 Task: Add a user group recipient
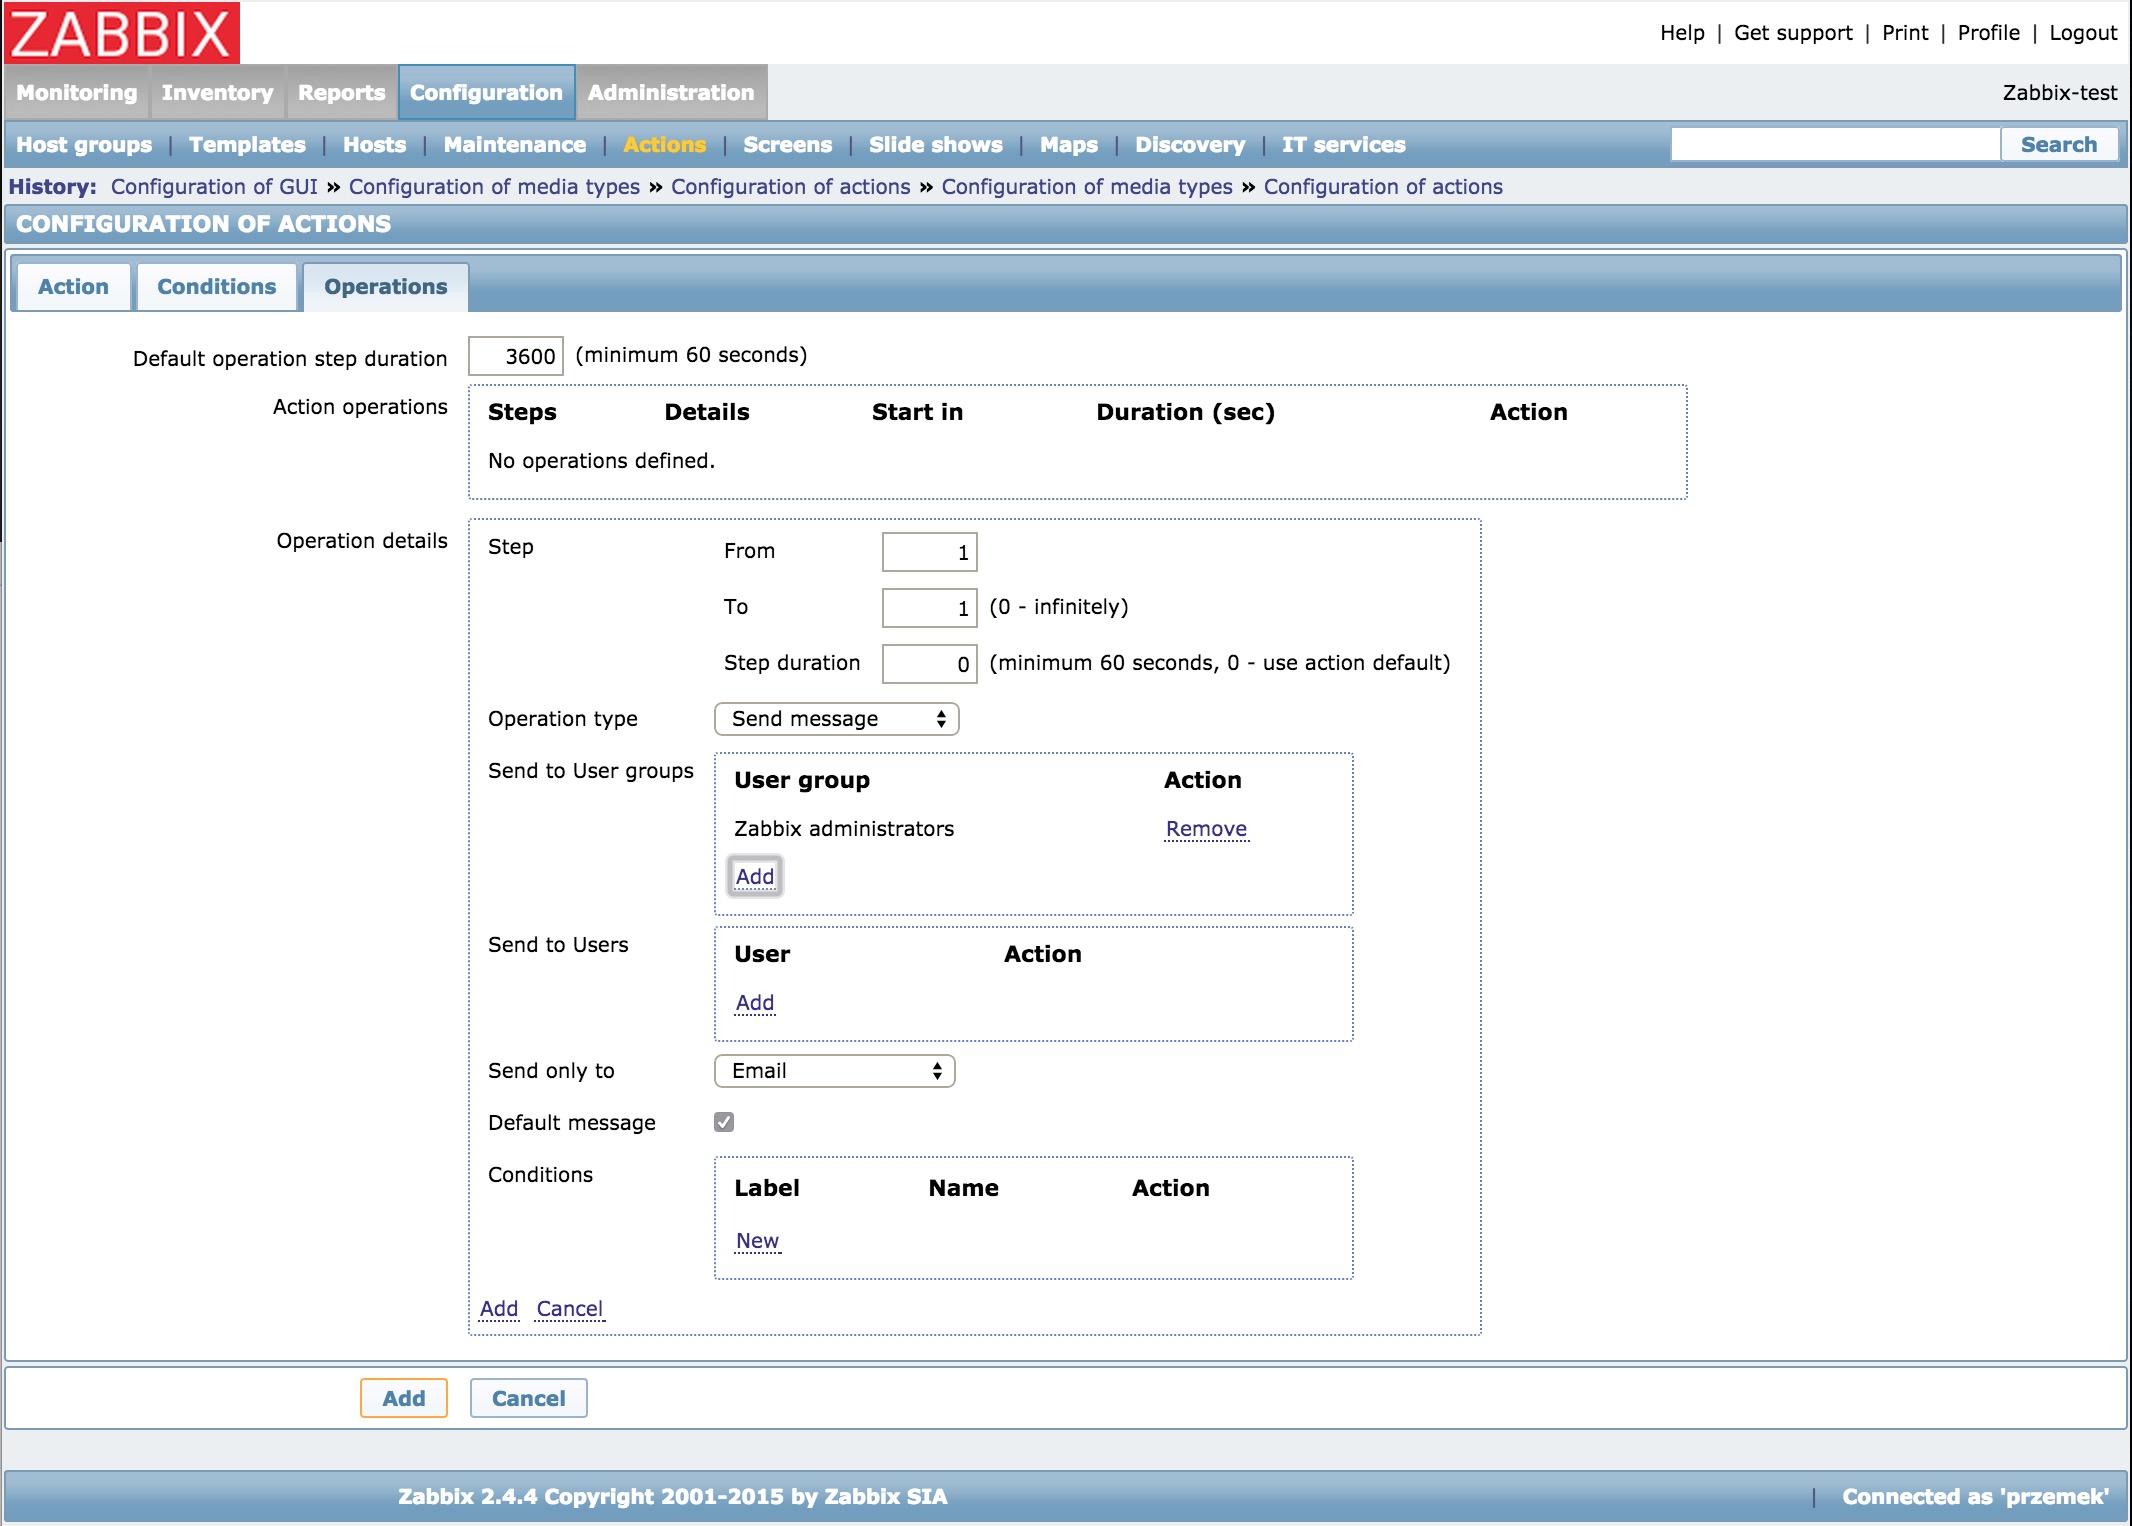(755, 877)
